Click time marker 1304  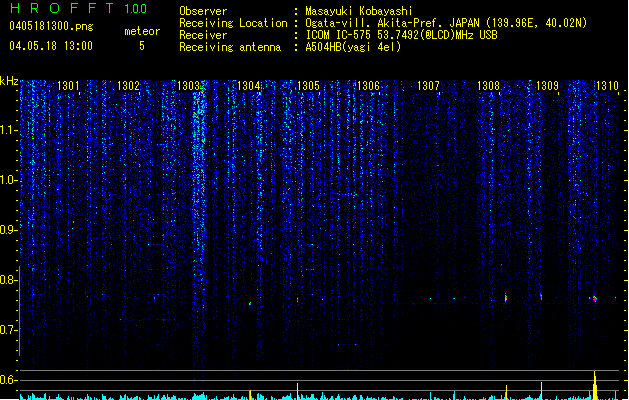(249, 86)
